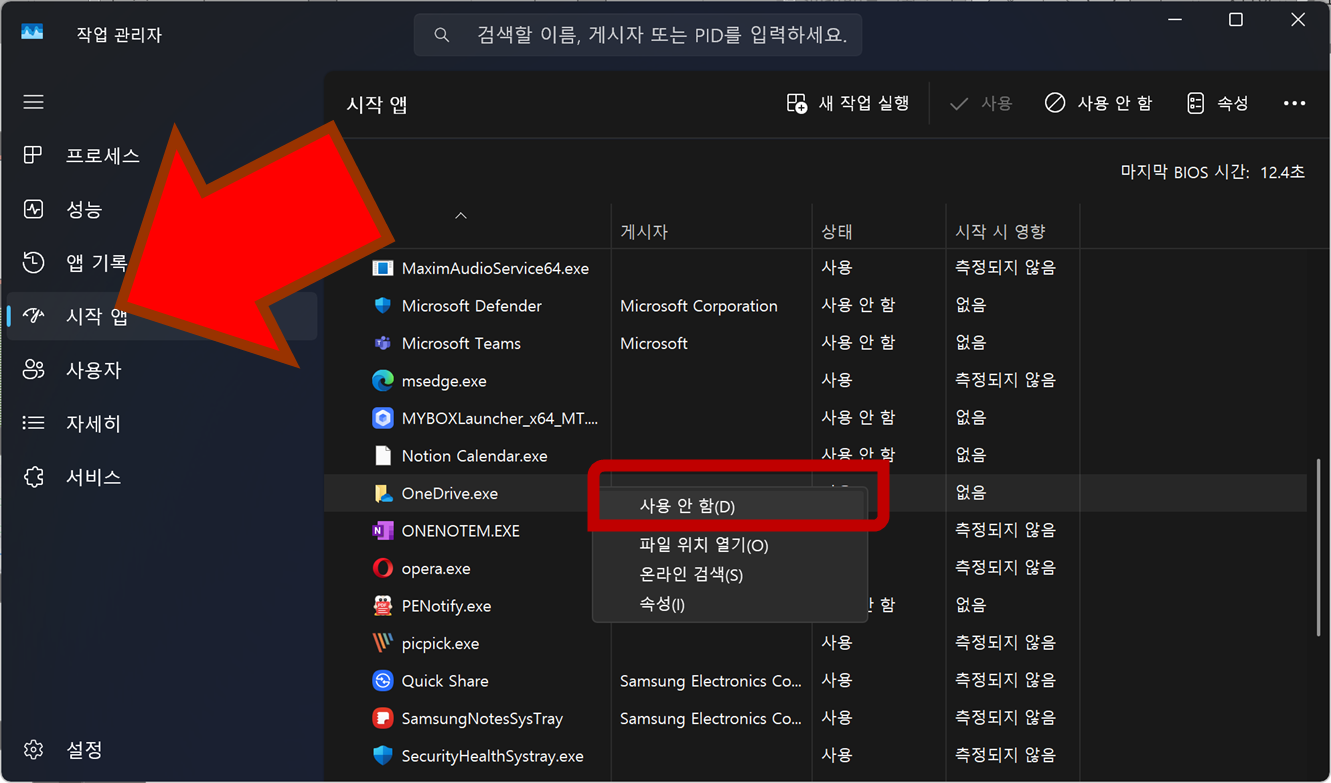Open the three-dot more options menu

point(1294,103)
